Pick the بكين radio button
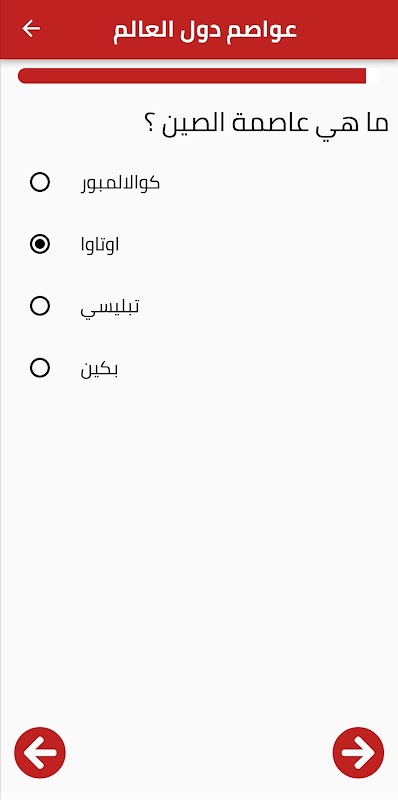398x800 pixels. point(40,368)
